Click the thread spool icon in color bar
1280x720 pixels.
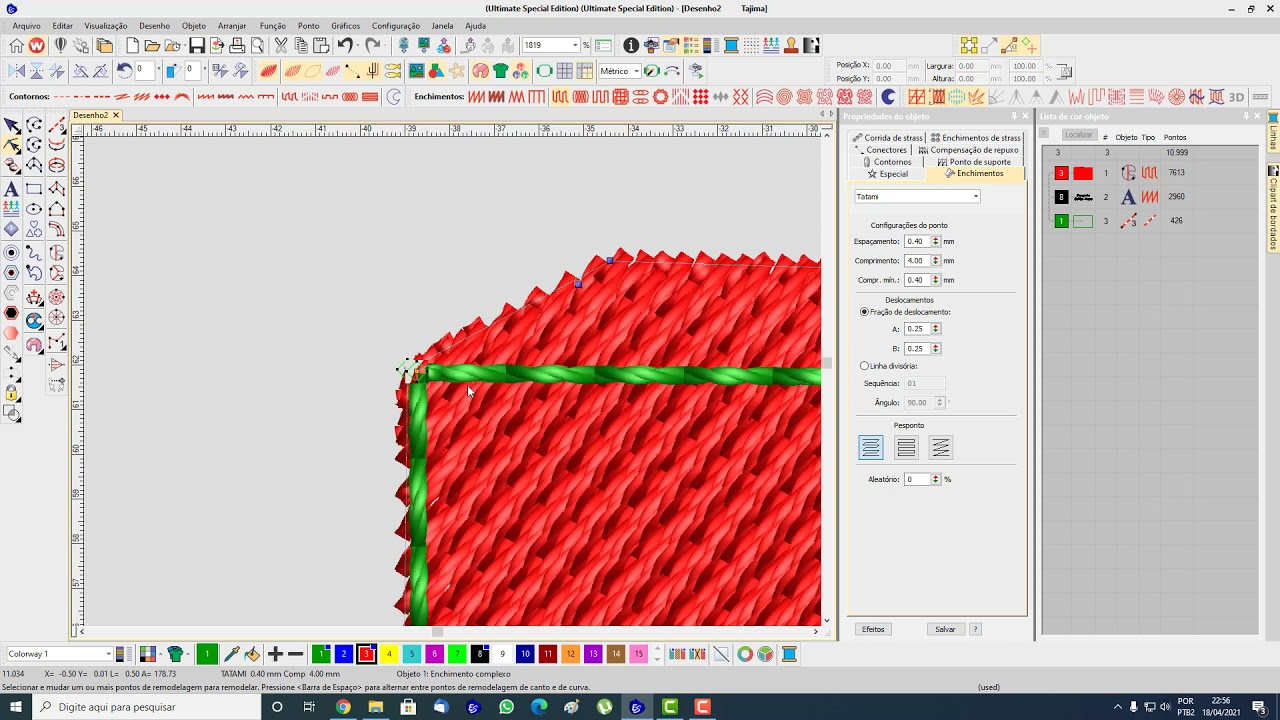(x=789, y=654)
